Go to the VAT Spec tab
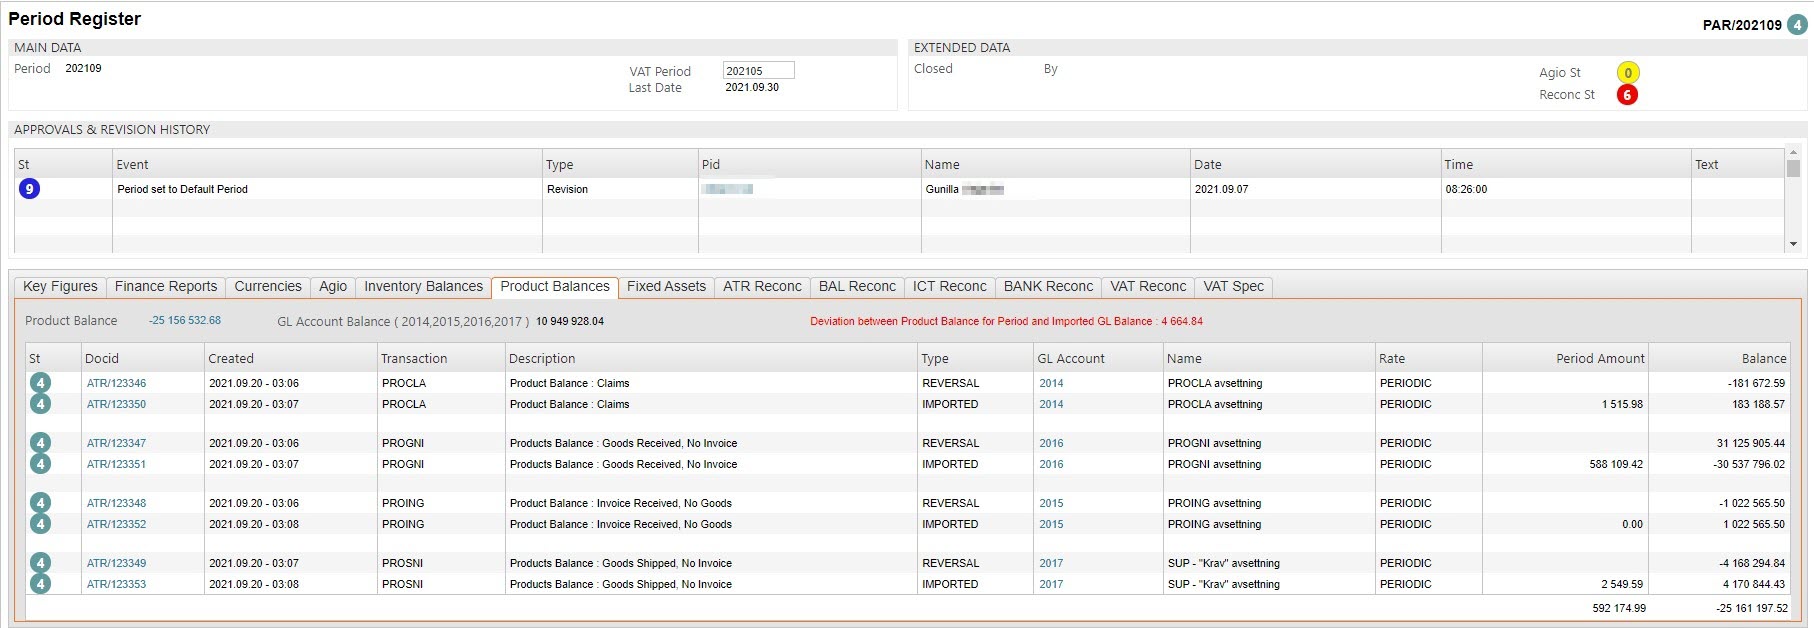Viewport: 1814px width, 628px height. pos(1233,287)
